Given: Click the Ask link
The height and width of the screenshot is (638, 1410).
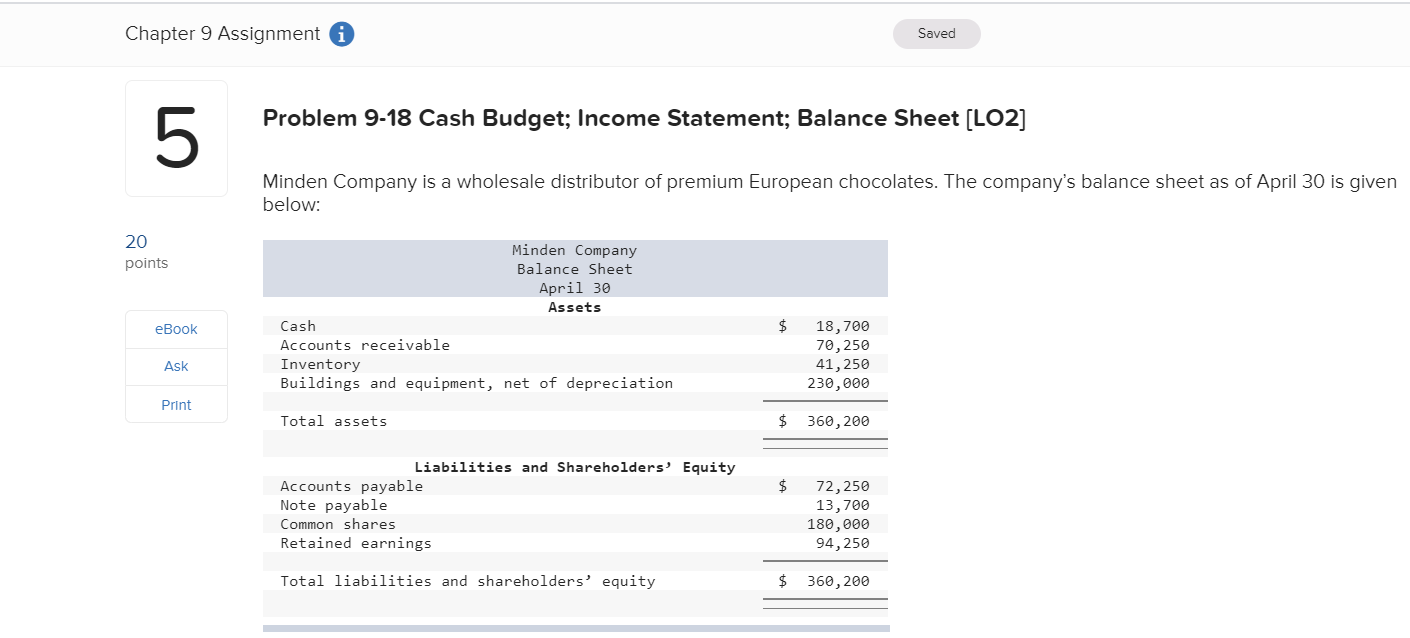Looking at the screenshot, I should (x=175, y=366).
